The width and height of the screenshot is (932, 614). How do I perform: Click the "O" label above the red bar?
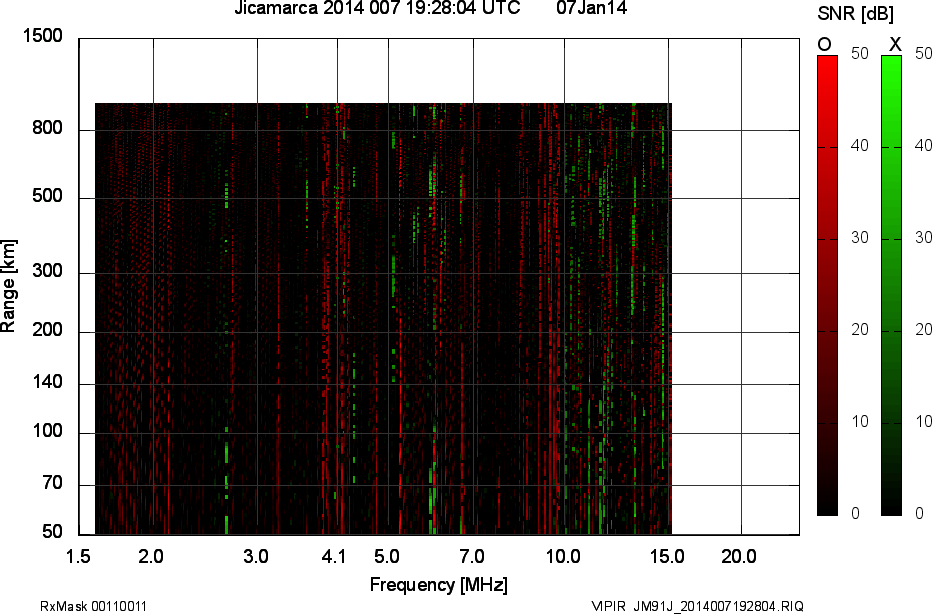(824, 44)
